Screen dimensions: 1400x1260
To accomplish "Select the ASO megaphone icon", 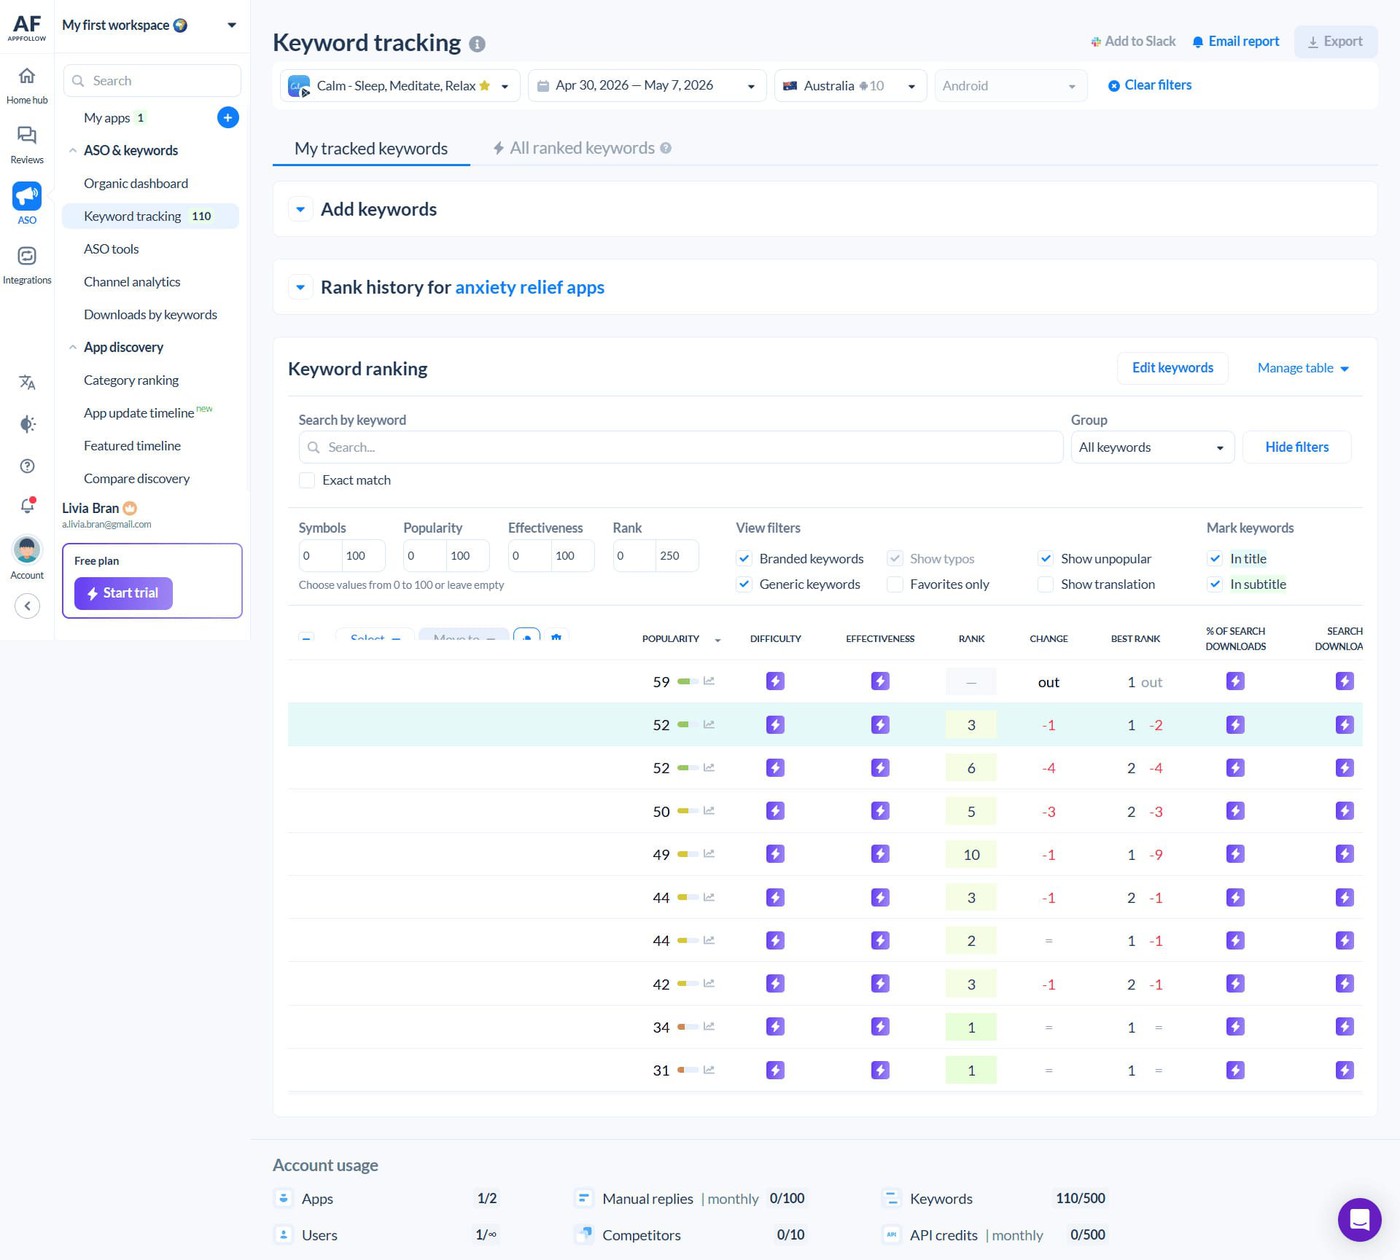I will point(27,196).
